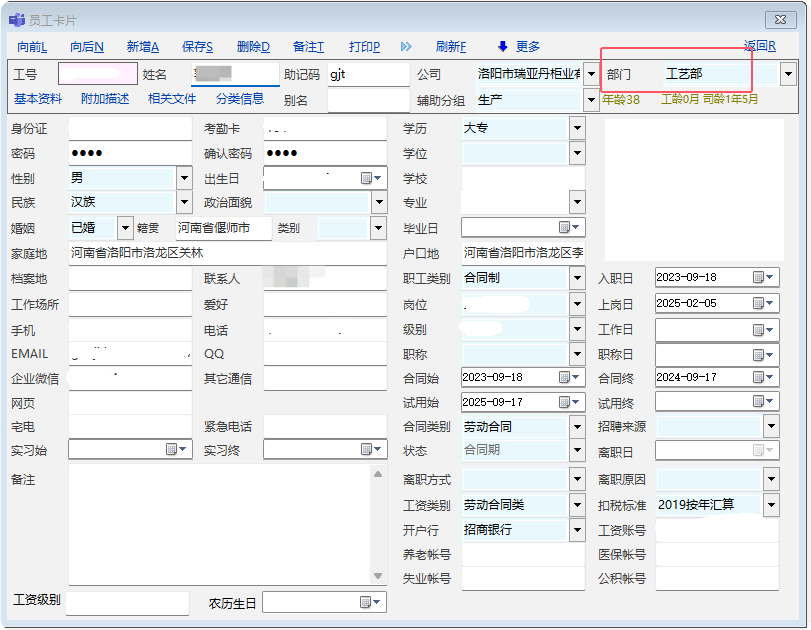Viewport: 811px width, 630px height.
Task: Click 保存S to save the record
Action: pyautogui.click(x=197, y=47)
